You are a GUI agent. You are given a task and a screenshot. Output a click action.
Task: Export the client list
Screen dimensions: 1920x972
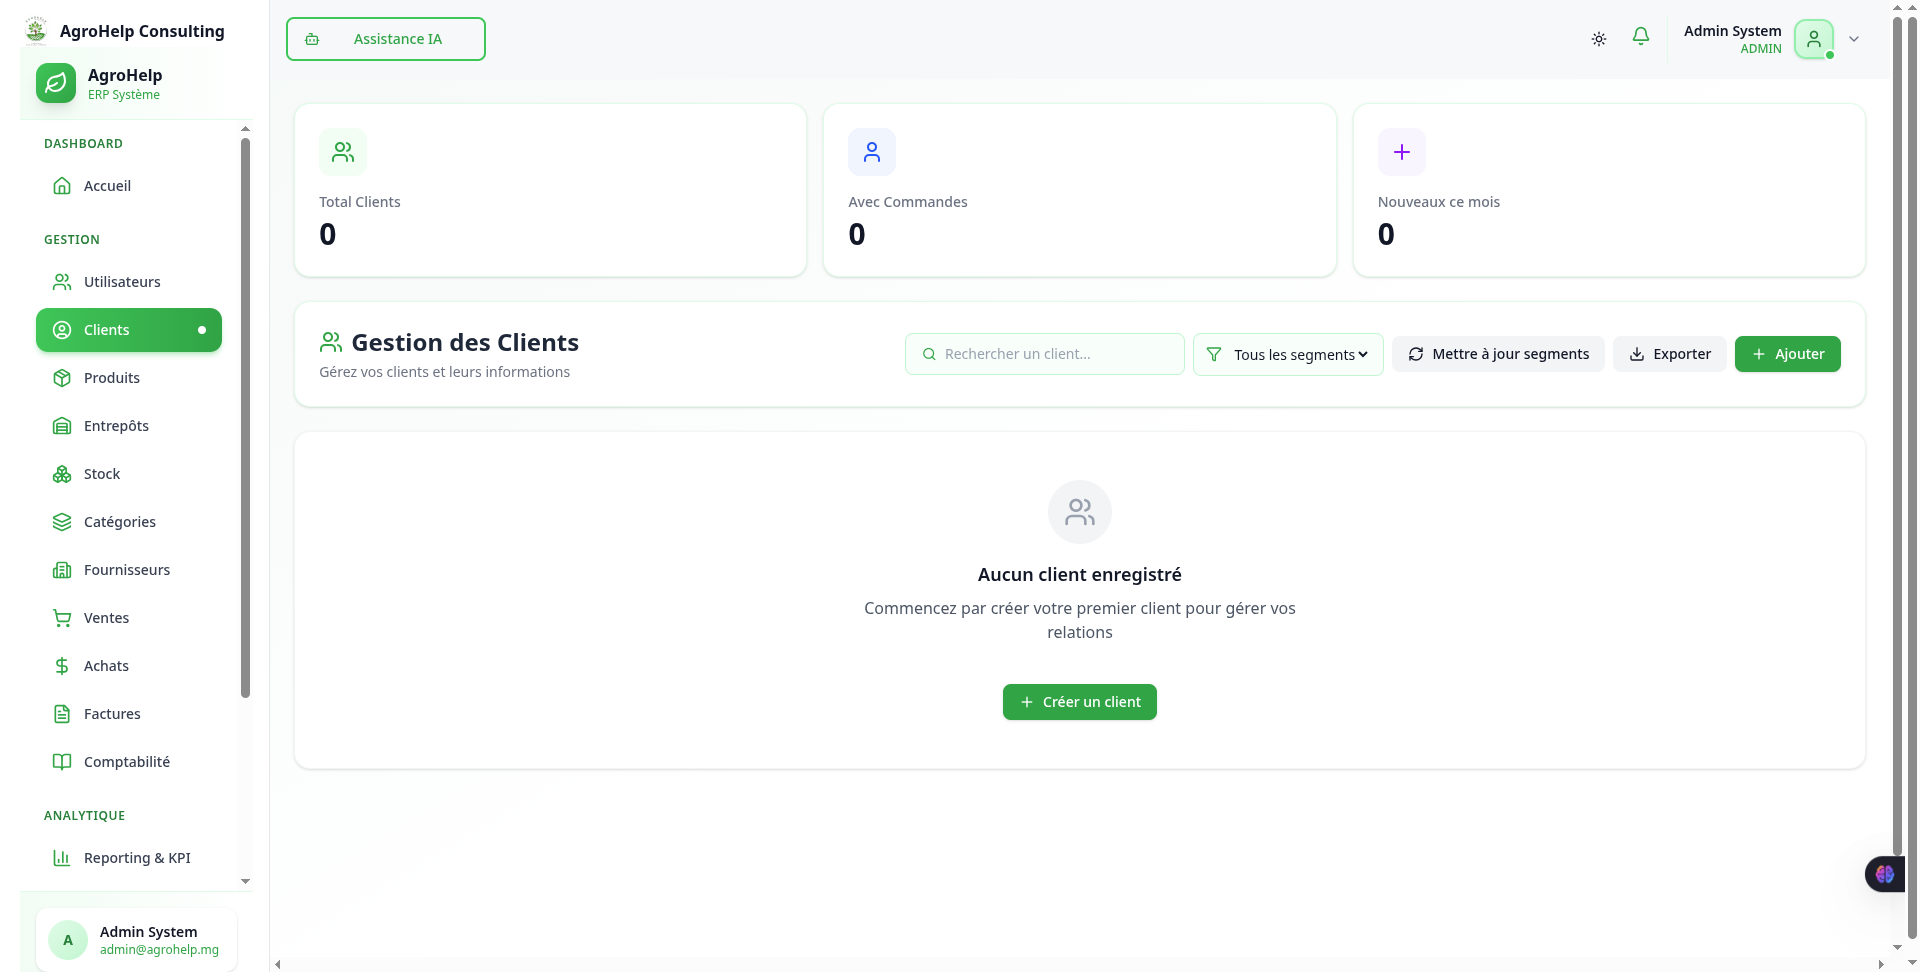click(1669, 354)
